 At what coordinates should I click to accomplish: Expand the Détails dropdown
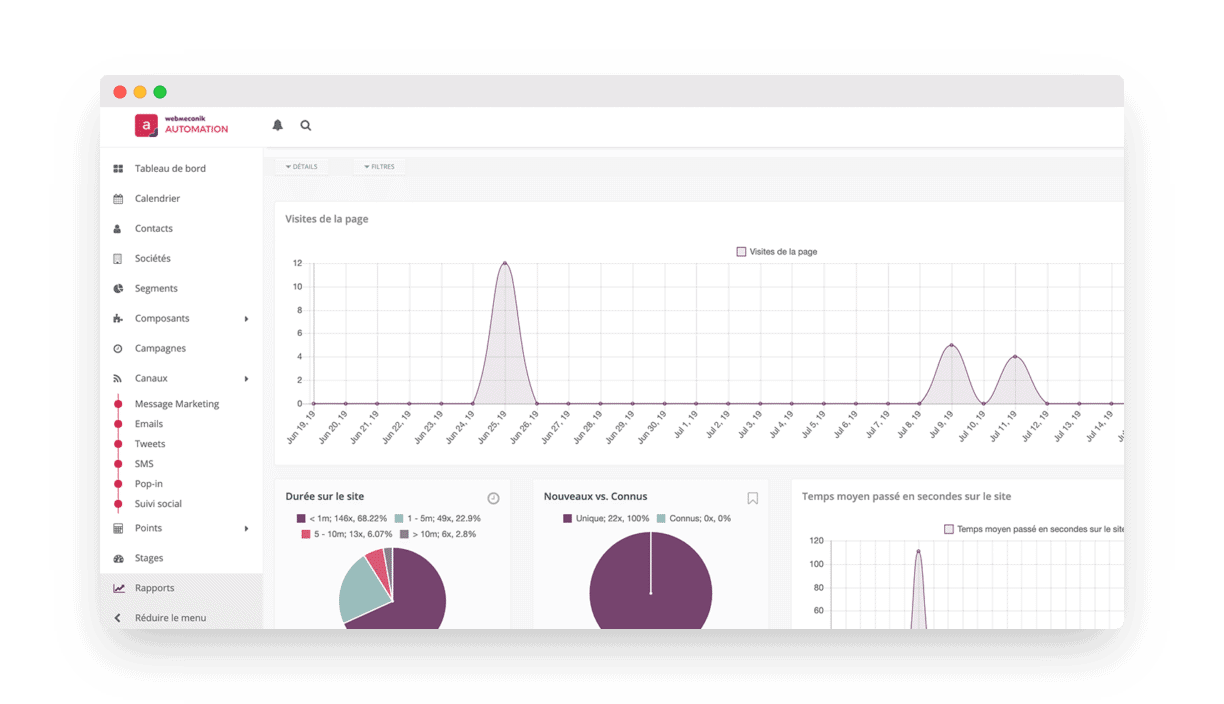pos(301,167)
